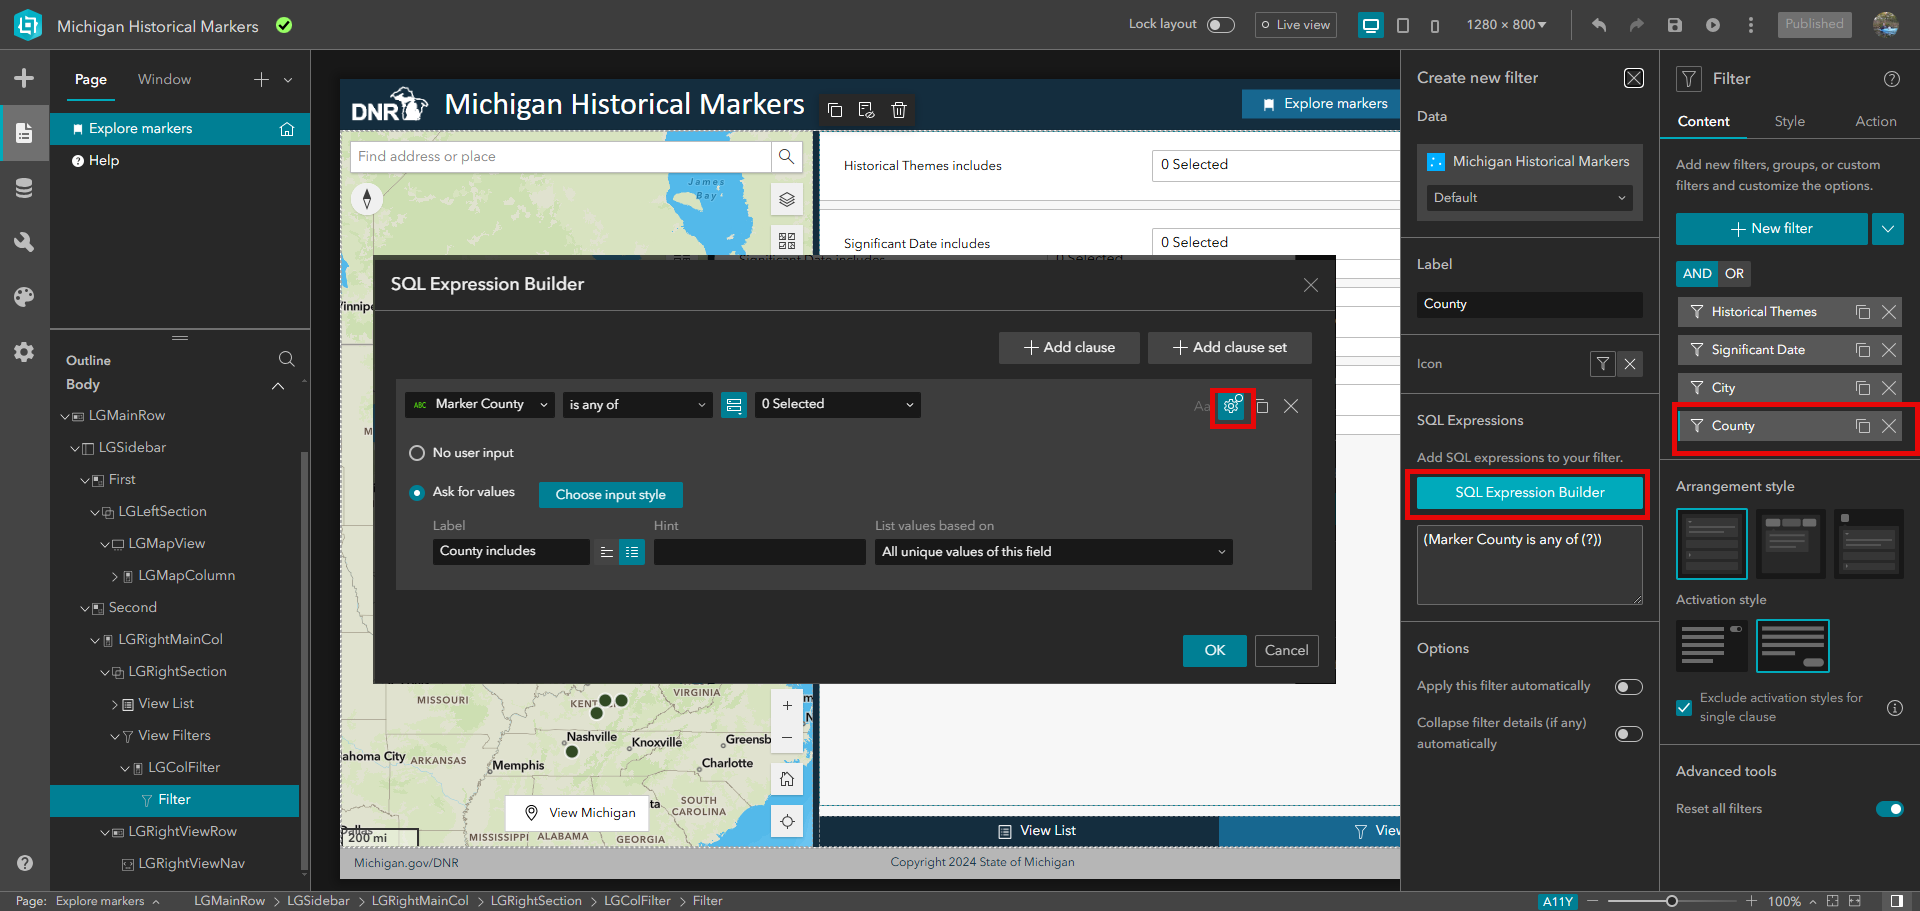Expand List values based on dropdown

[x=1052, y=552]
